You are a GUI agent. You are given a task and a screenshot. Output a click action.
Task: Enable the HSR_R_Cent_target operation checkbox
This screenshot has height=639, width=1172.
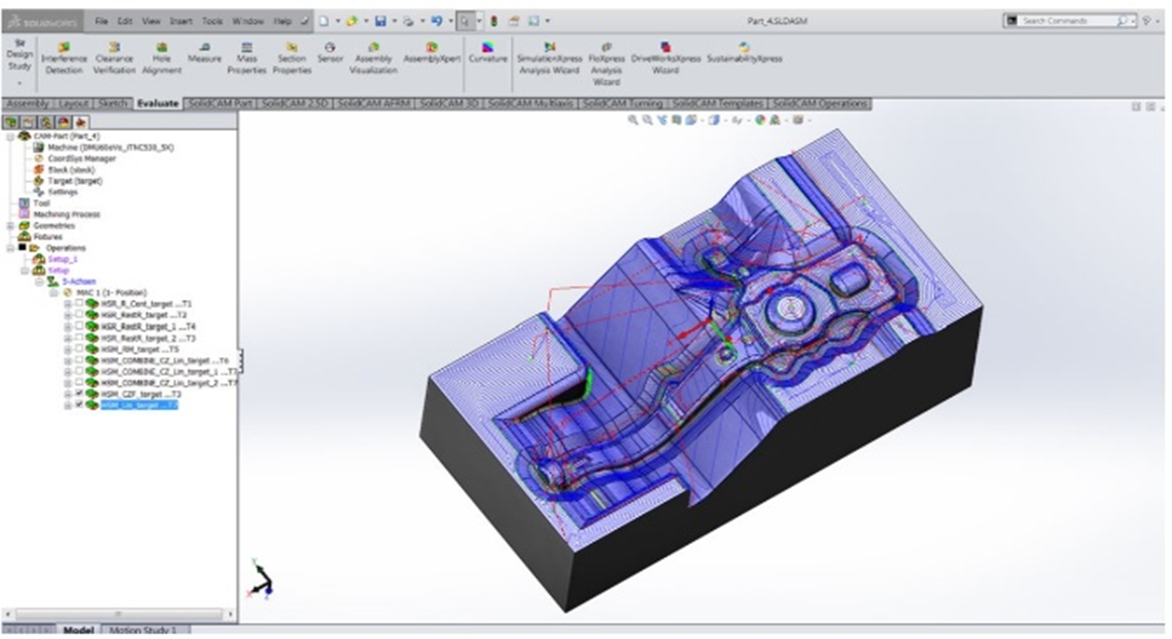79,304
